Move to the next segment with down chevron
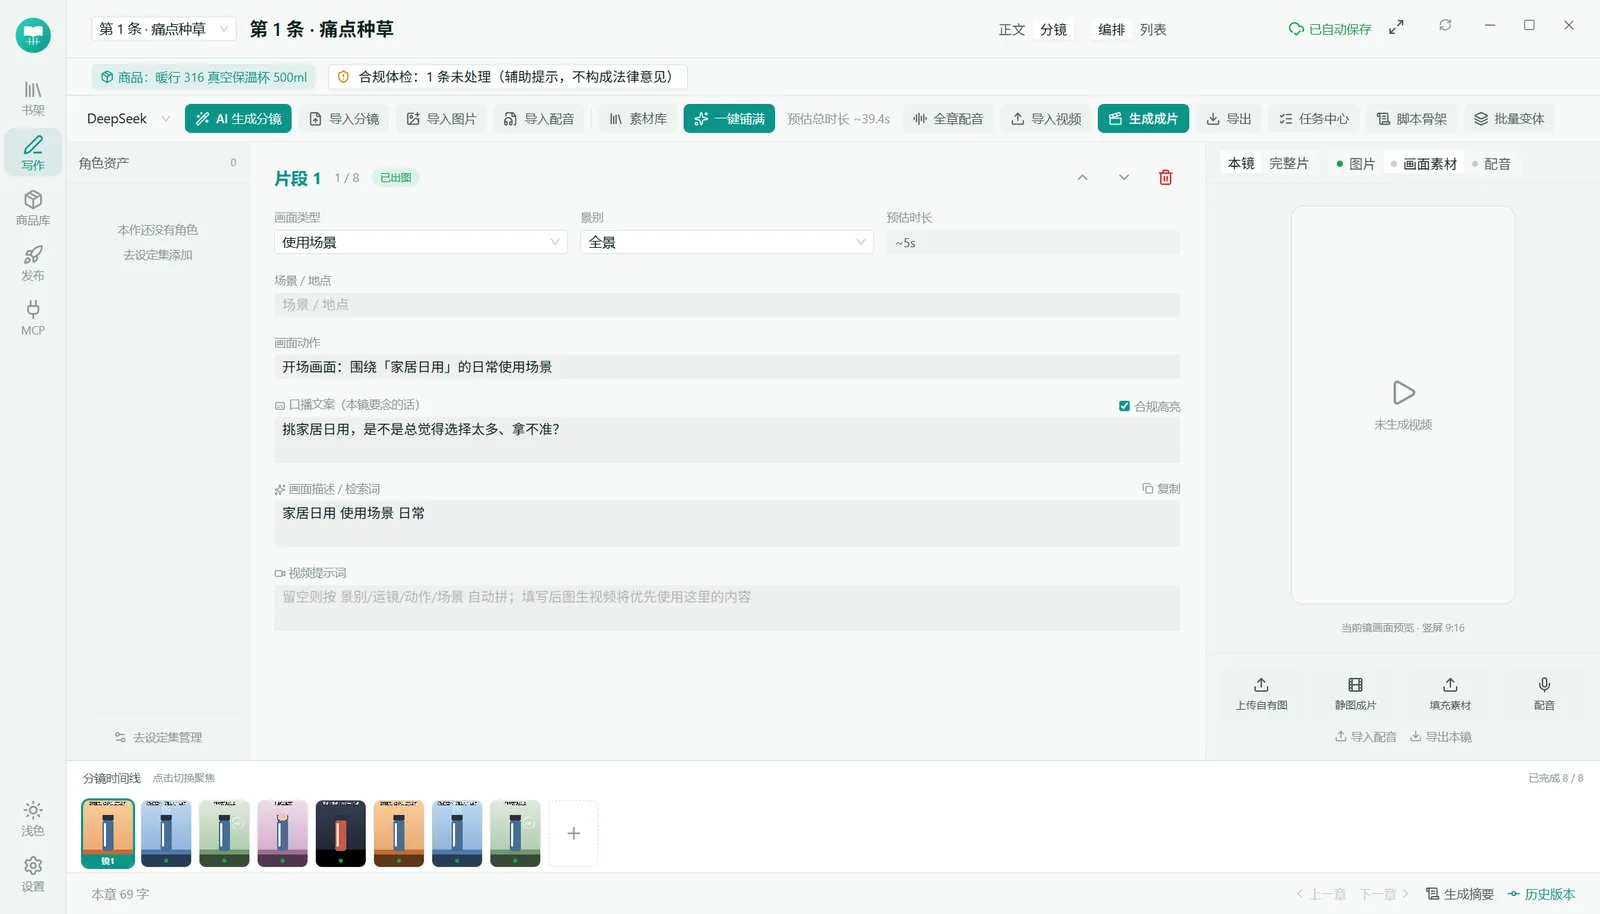 [1124, 178]
